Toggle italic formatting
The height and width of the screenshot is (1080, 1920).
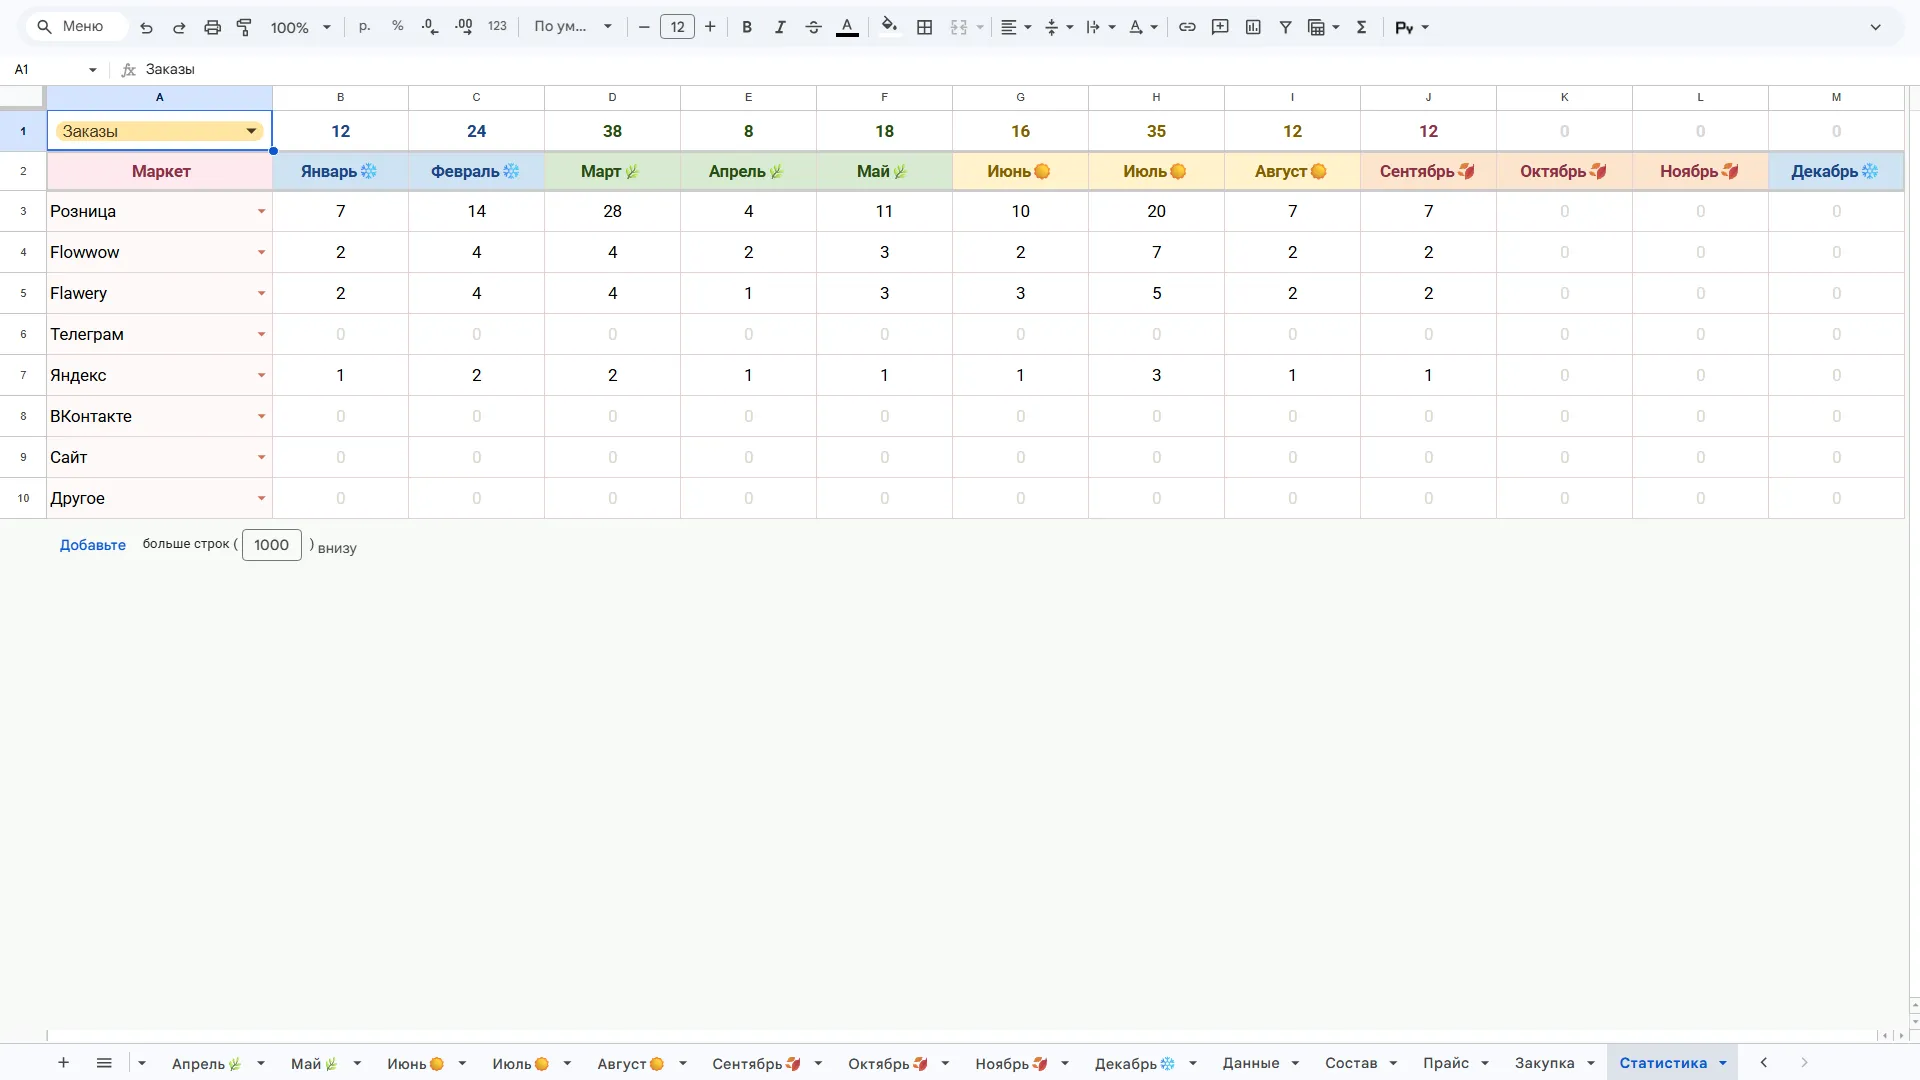(x=780, y=28)
